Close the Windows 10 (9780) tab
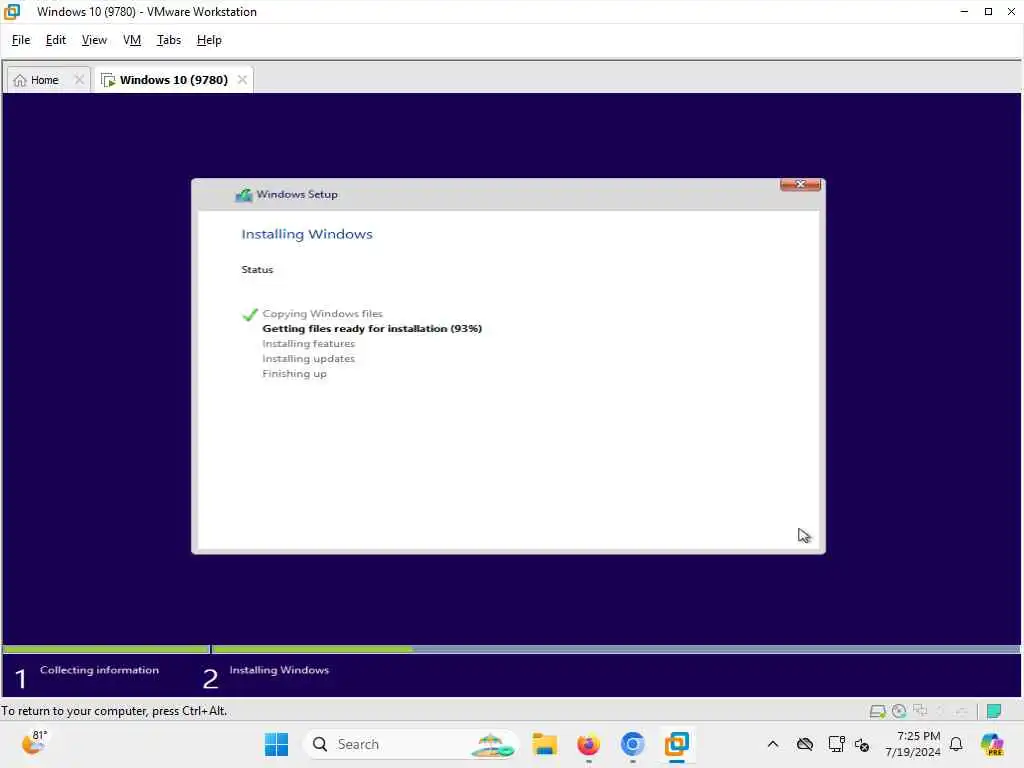 point(242,80)
